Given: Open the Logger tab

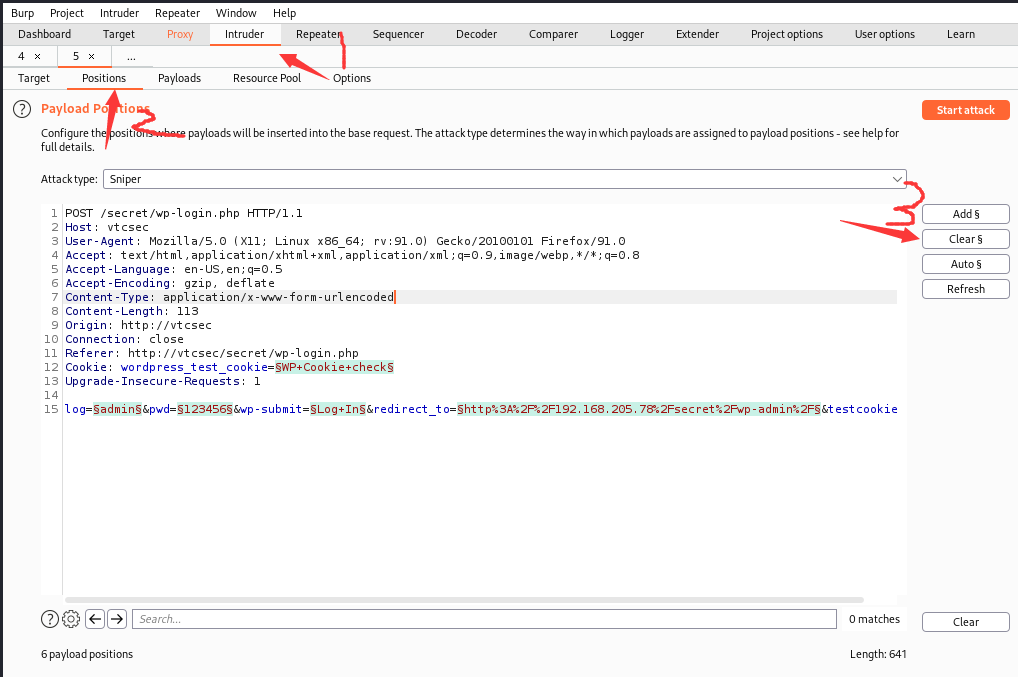Looking at the screenshot, I should tap(627, 34).
